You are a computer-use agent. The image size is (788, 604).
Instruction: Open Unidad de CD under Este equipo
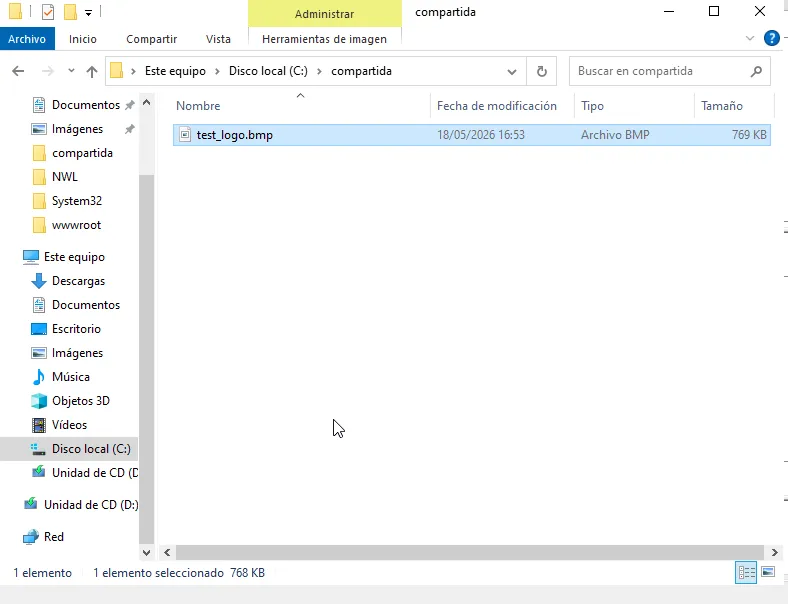pyautogui.click(x=95, y=473)
